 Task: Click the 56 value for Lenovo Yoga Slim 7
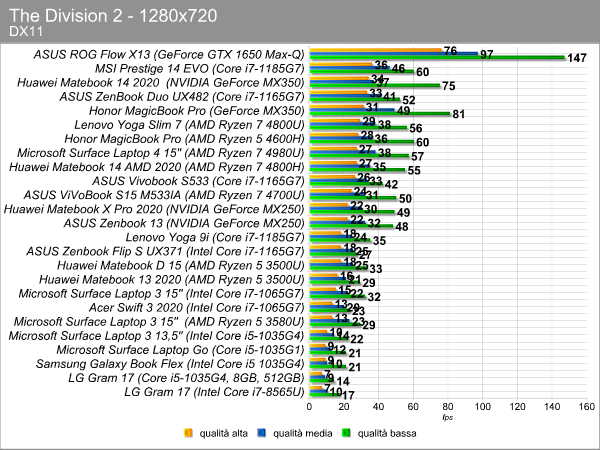[x=416, y=128]
